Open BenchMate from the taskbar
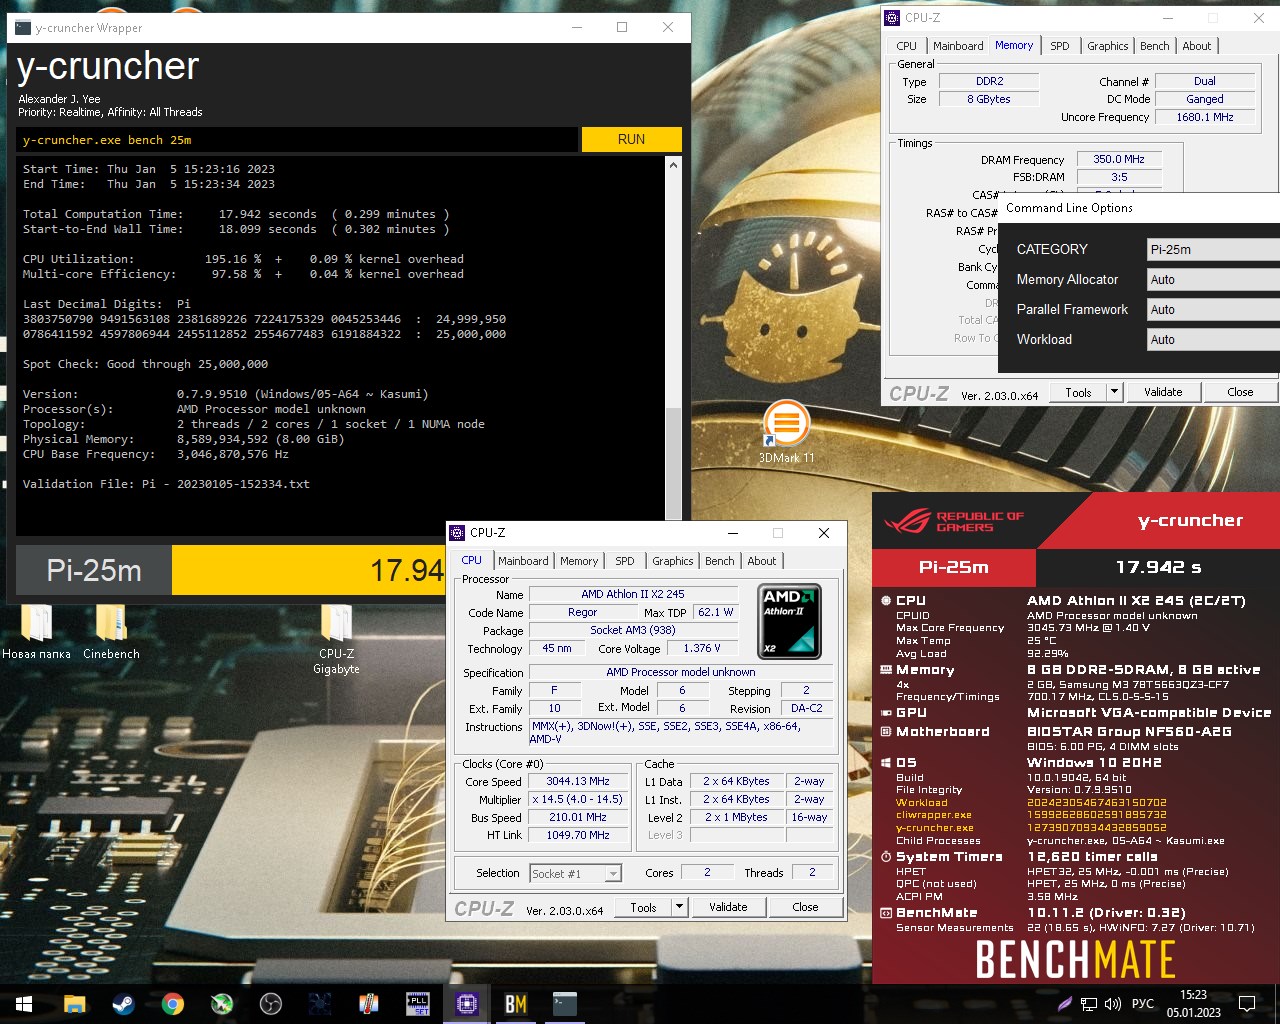This screenshot has height=1024, width=1280. (516, 1004)
